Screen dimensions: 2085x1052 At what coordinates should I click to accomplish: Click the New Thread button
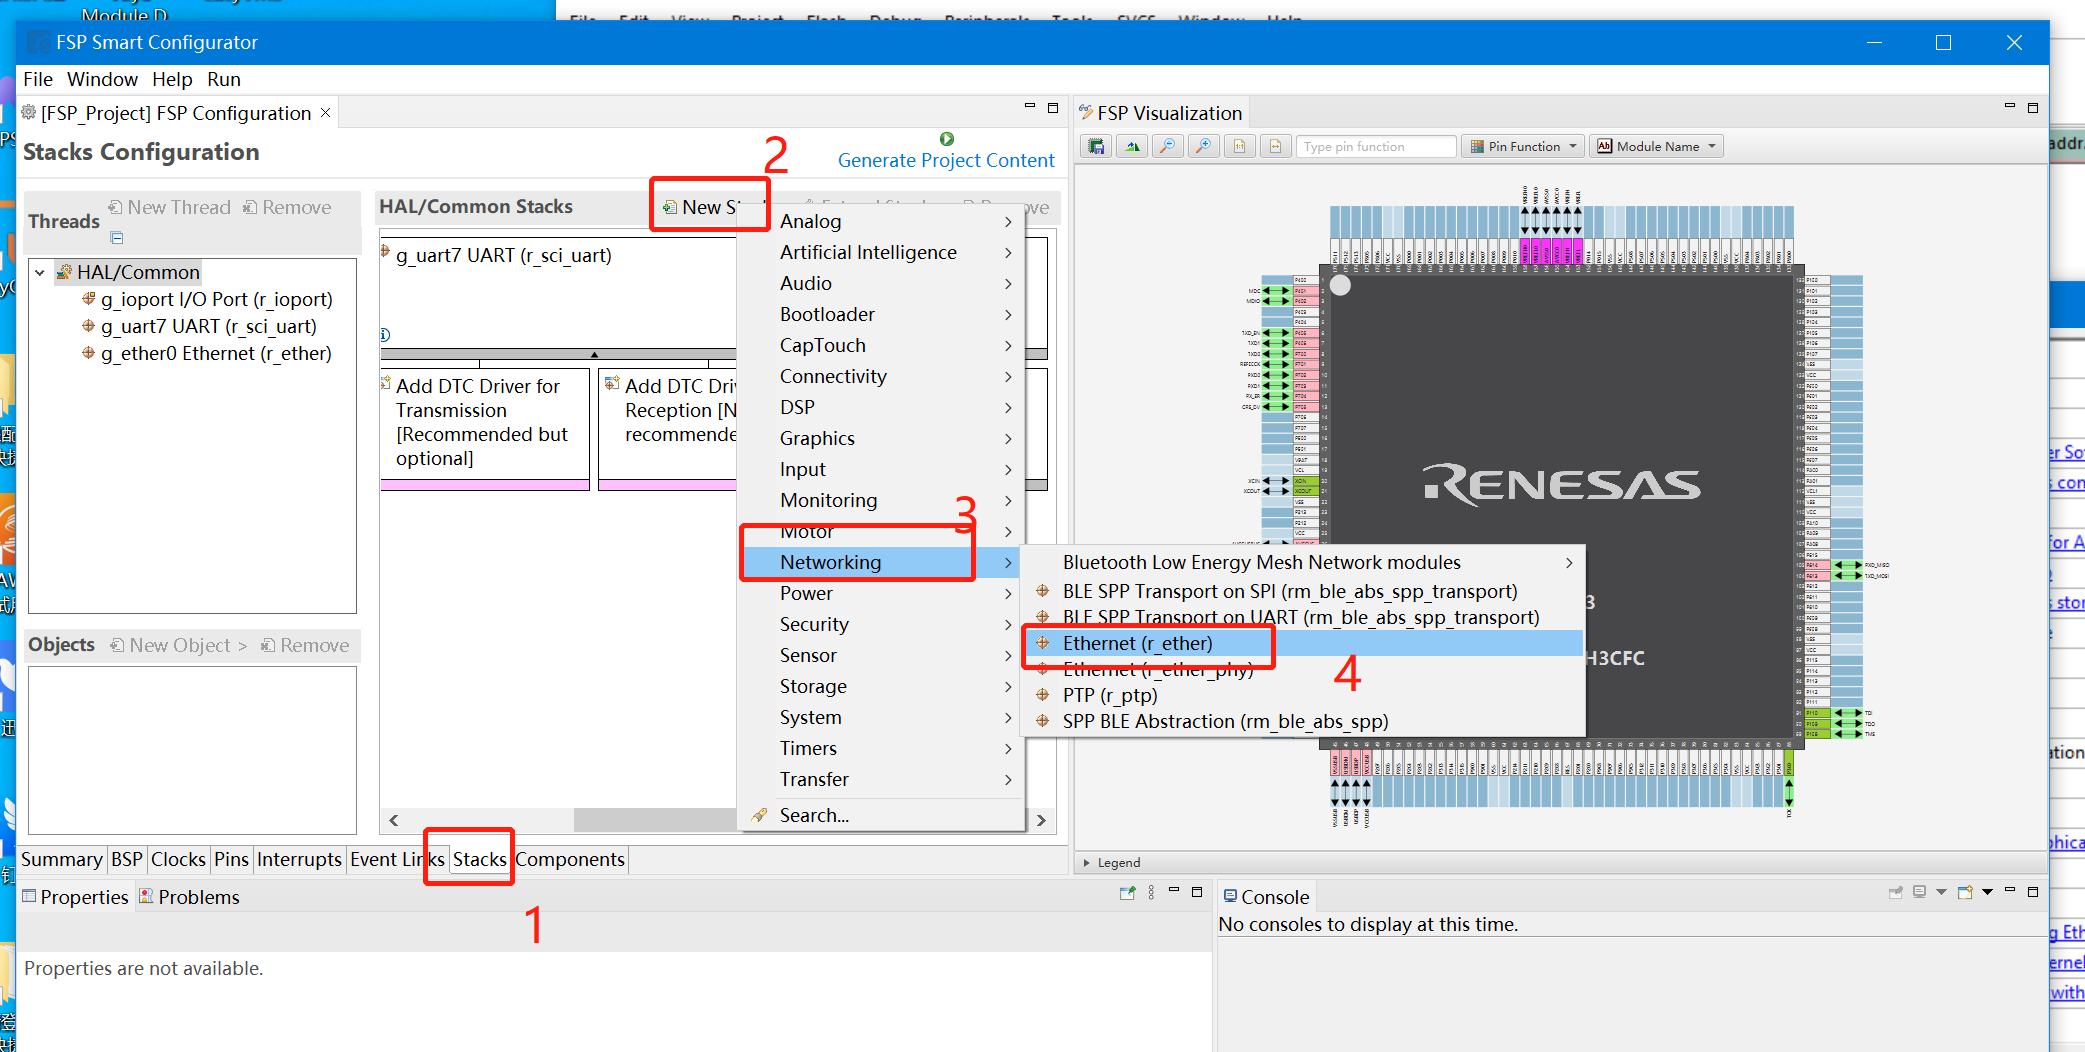(x=169, y=207)
